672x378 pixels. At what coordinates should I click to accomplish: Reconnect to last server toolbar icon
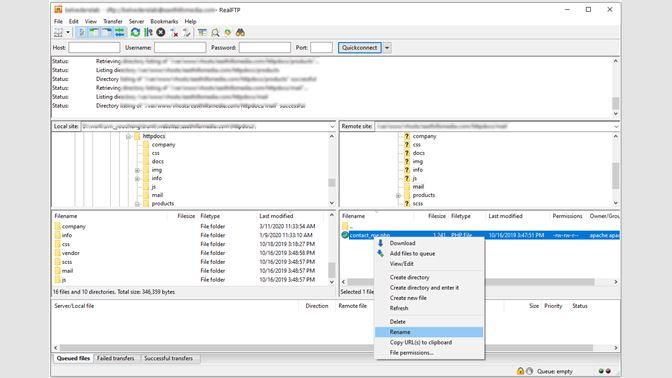[x=187, y=33]
